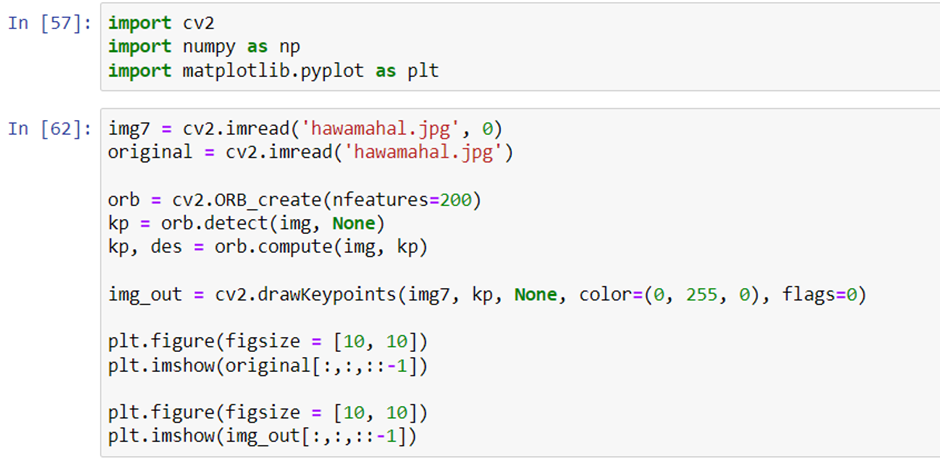Click the orb.detect(img, None) line
The height and width of the screenshot is (463, 940).
point(246,224)
